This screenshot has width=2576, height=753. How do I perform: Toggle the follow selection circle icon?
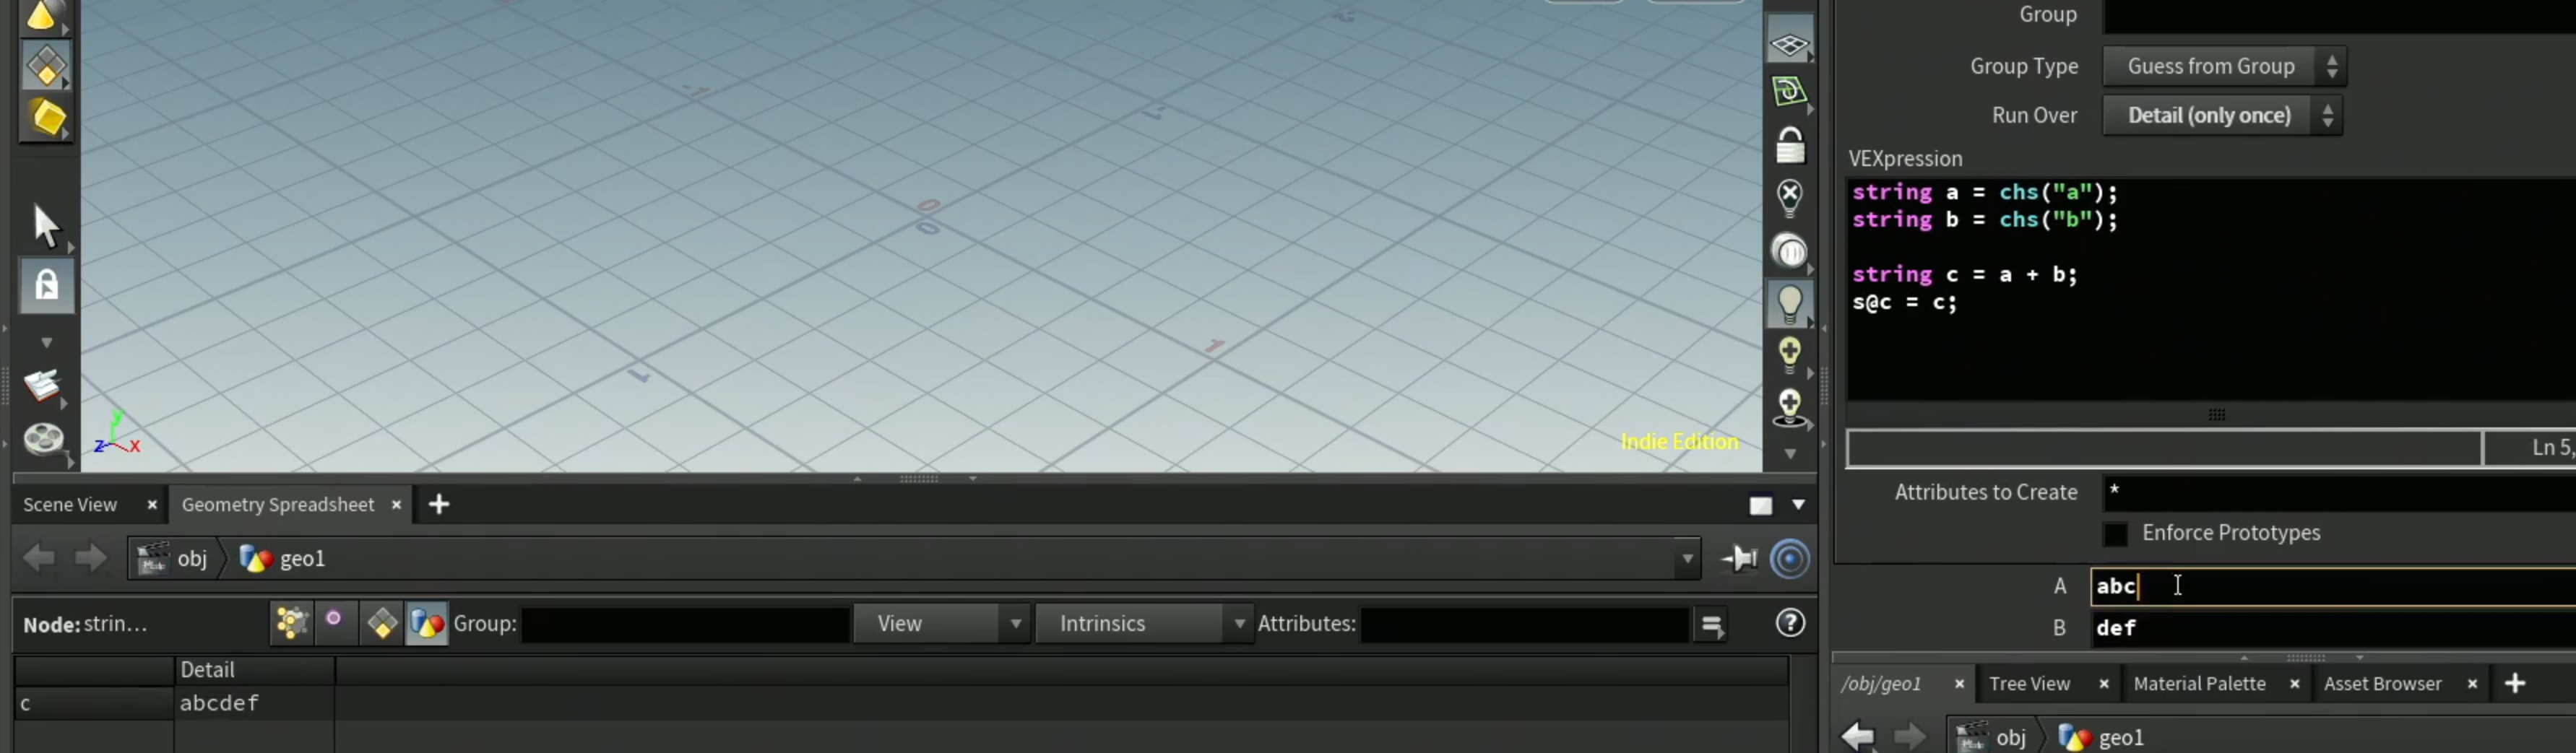coord(1790,558)
